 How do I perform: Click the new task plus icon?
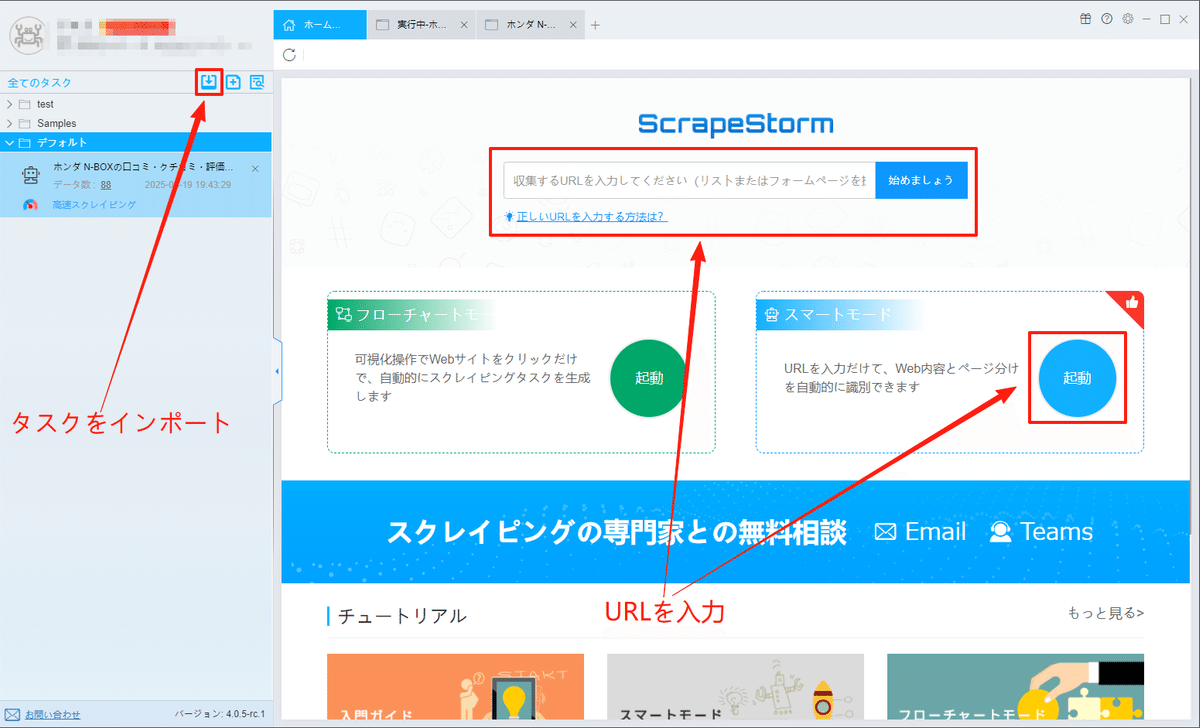coord(233,82)
